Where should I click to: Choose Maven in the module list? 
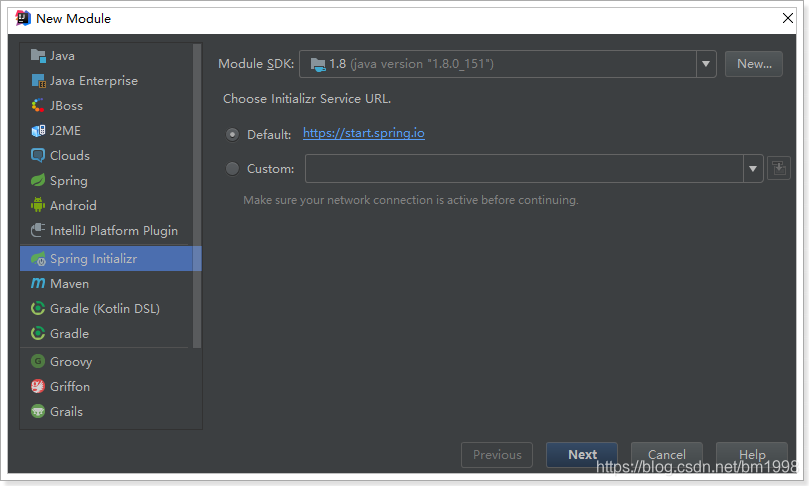click(106, 283)
